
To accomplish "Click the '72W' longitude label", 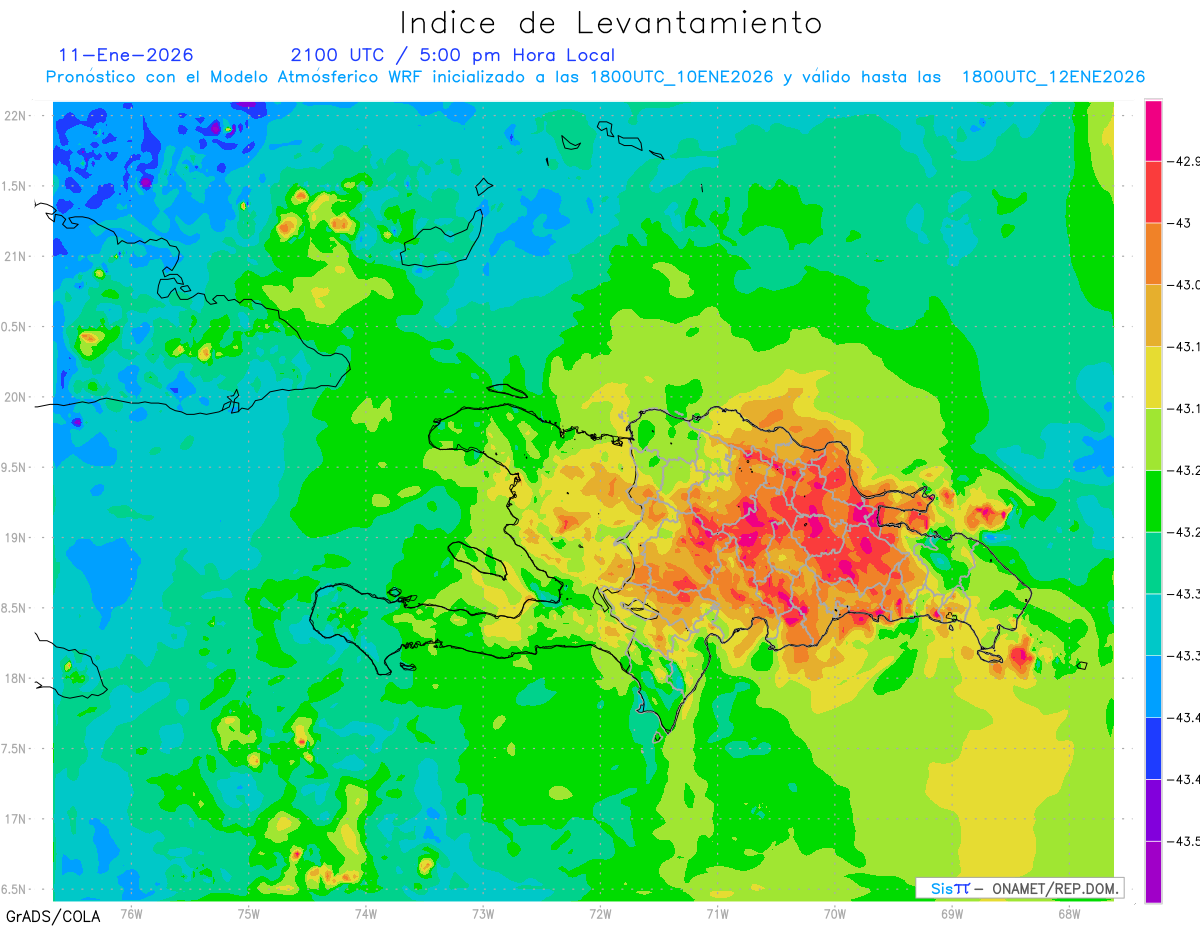I will click(x=600, y=913).
